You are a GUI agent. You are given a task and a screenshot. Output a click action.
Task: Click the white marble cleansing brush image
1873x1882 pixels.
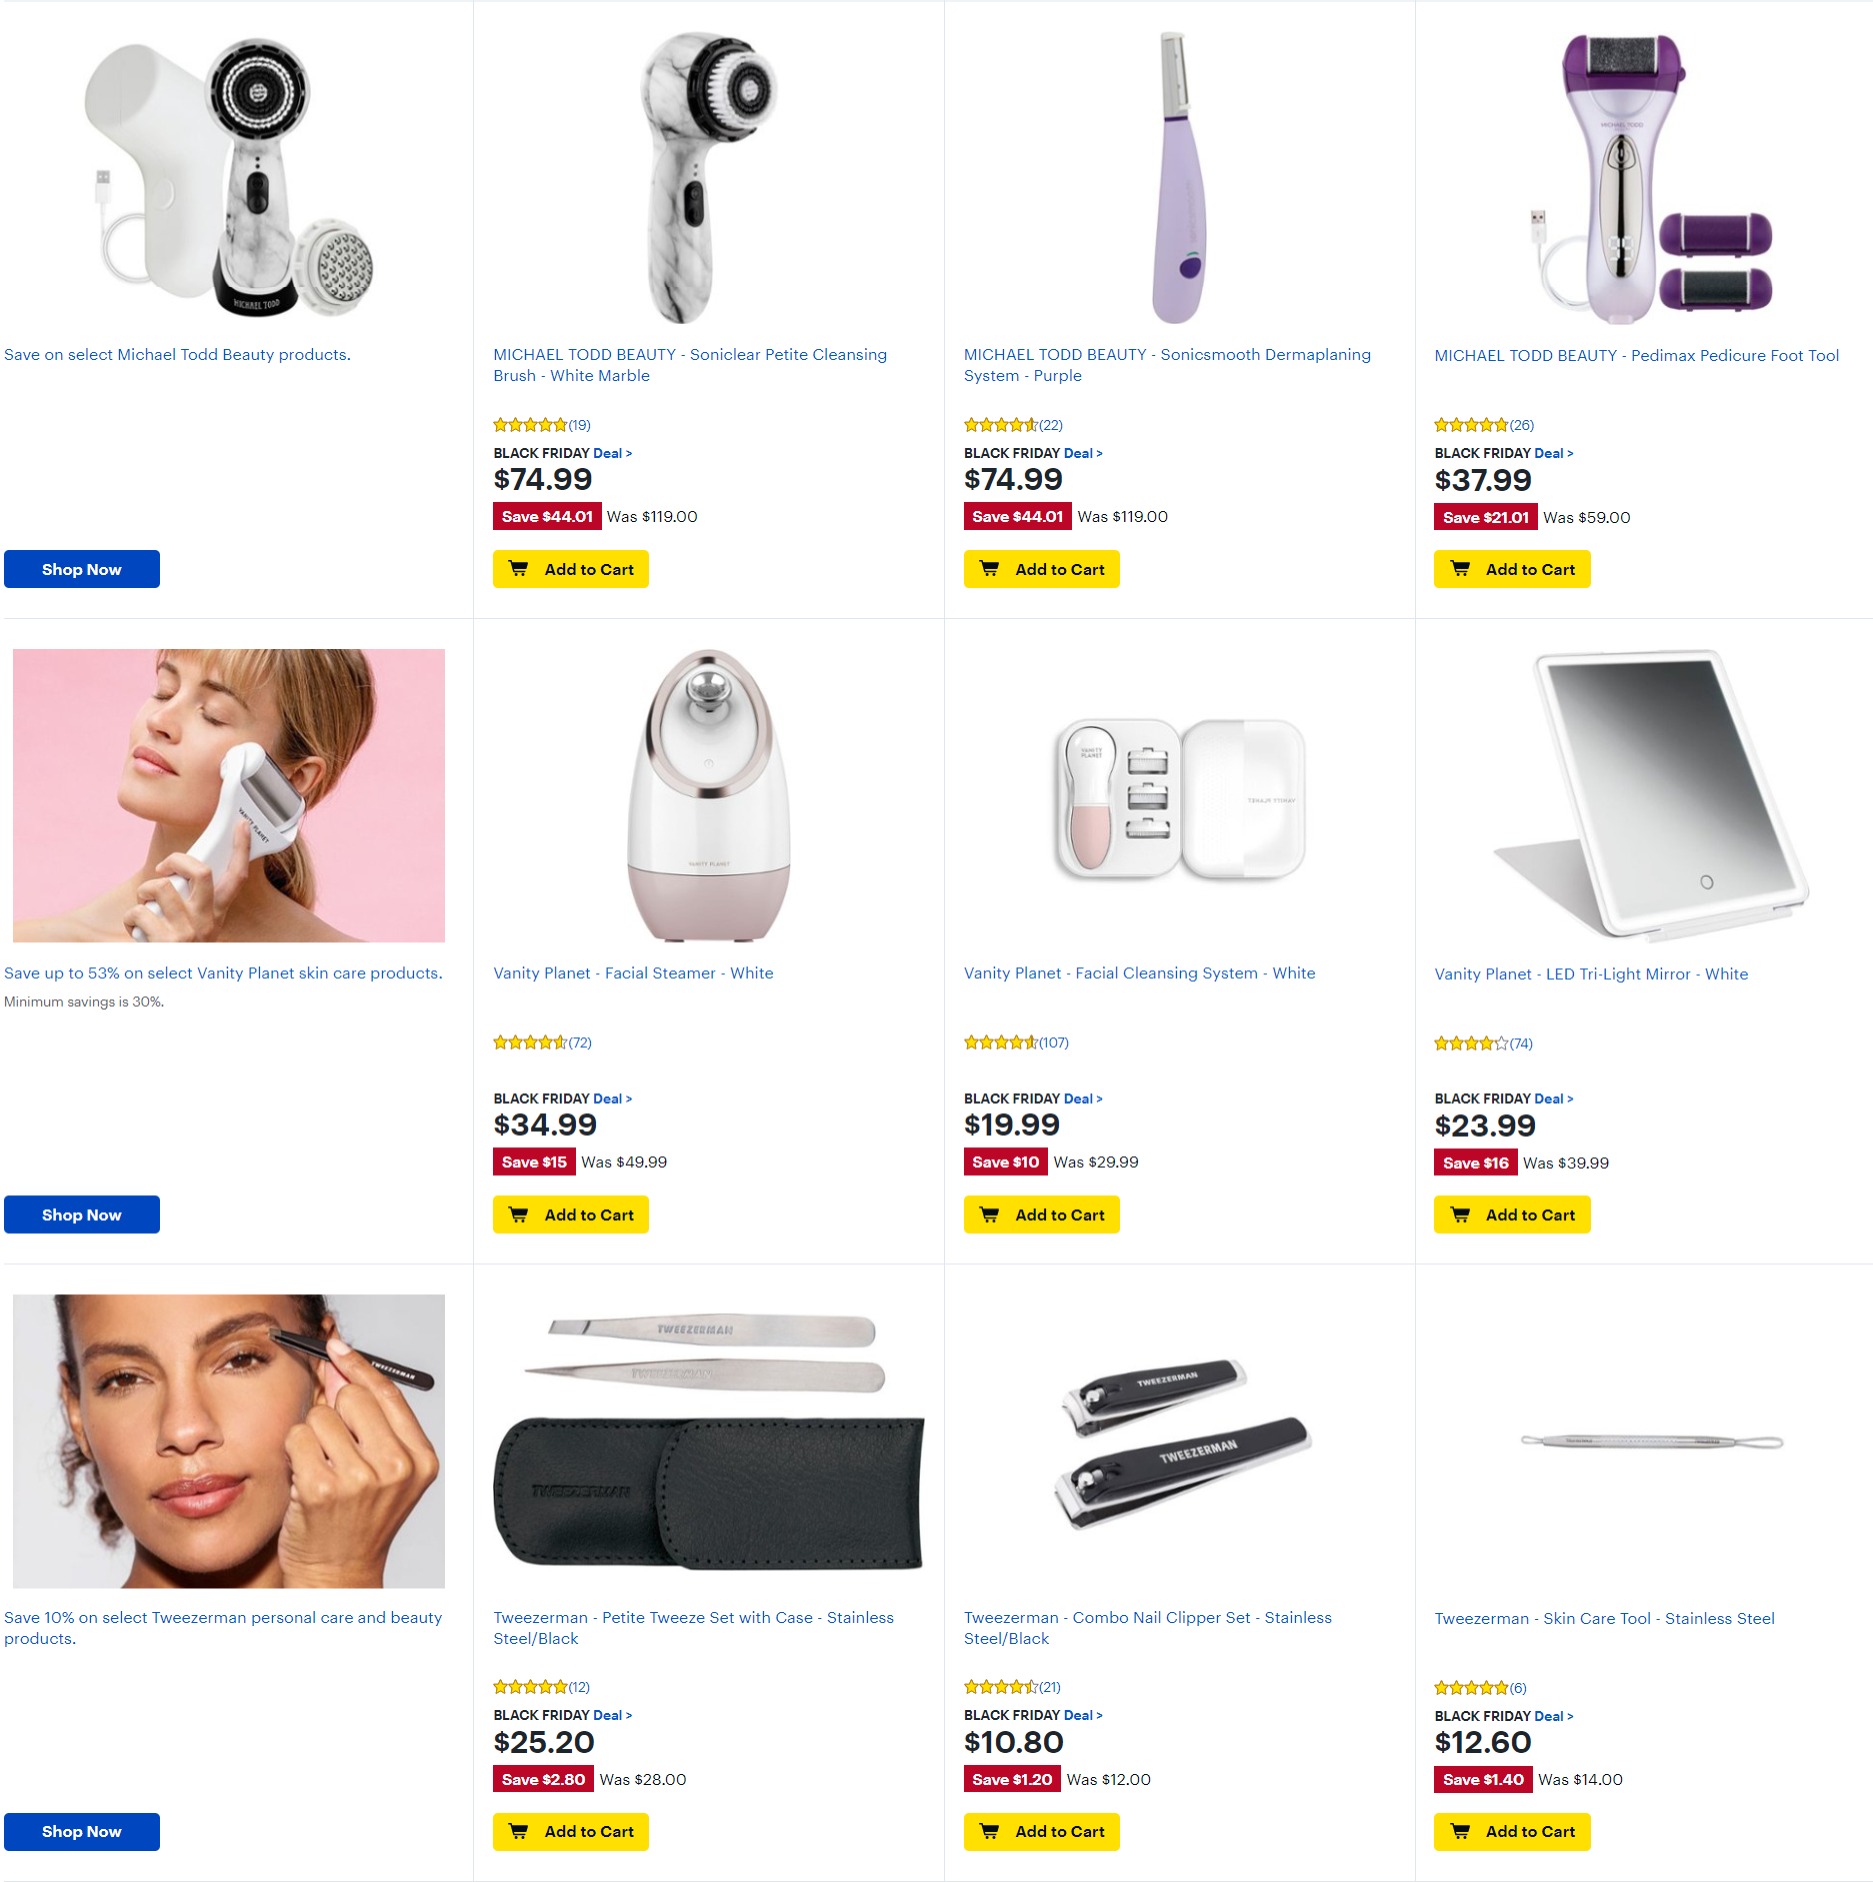click(x=708, y=177)
